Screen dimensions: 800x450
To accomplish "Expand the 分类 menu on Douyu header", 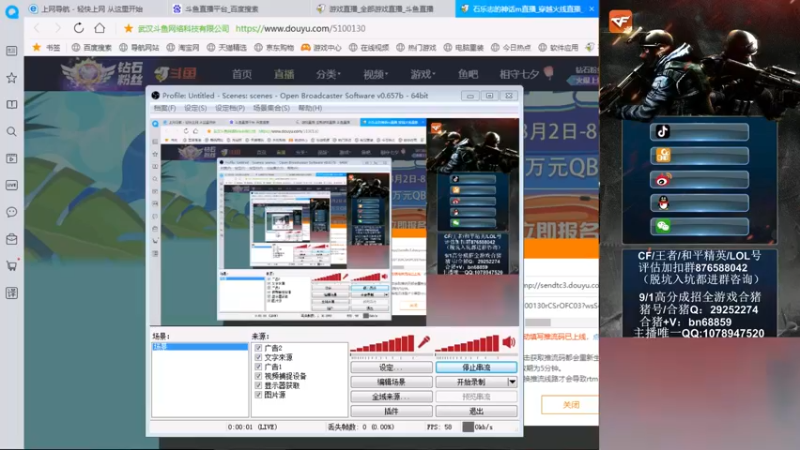I will pos(328,74).
